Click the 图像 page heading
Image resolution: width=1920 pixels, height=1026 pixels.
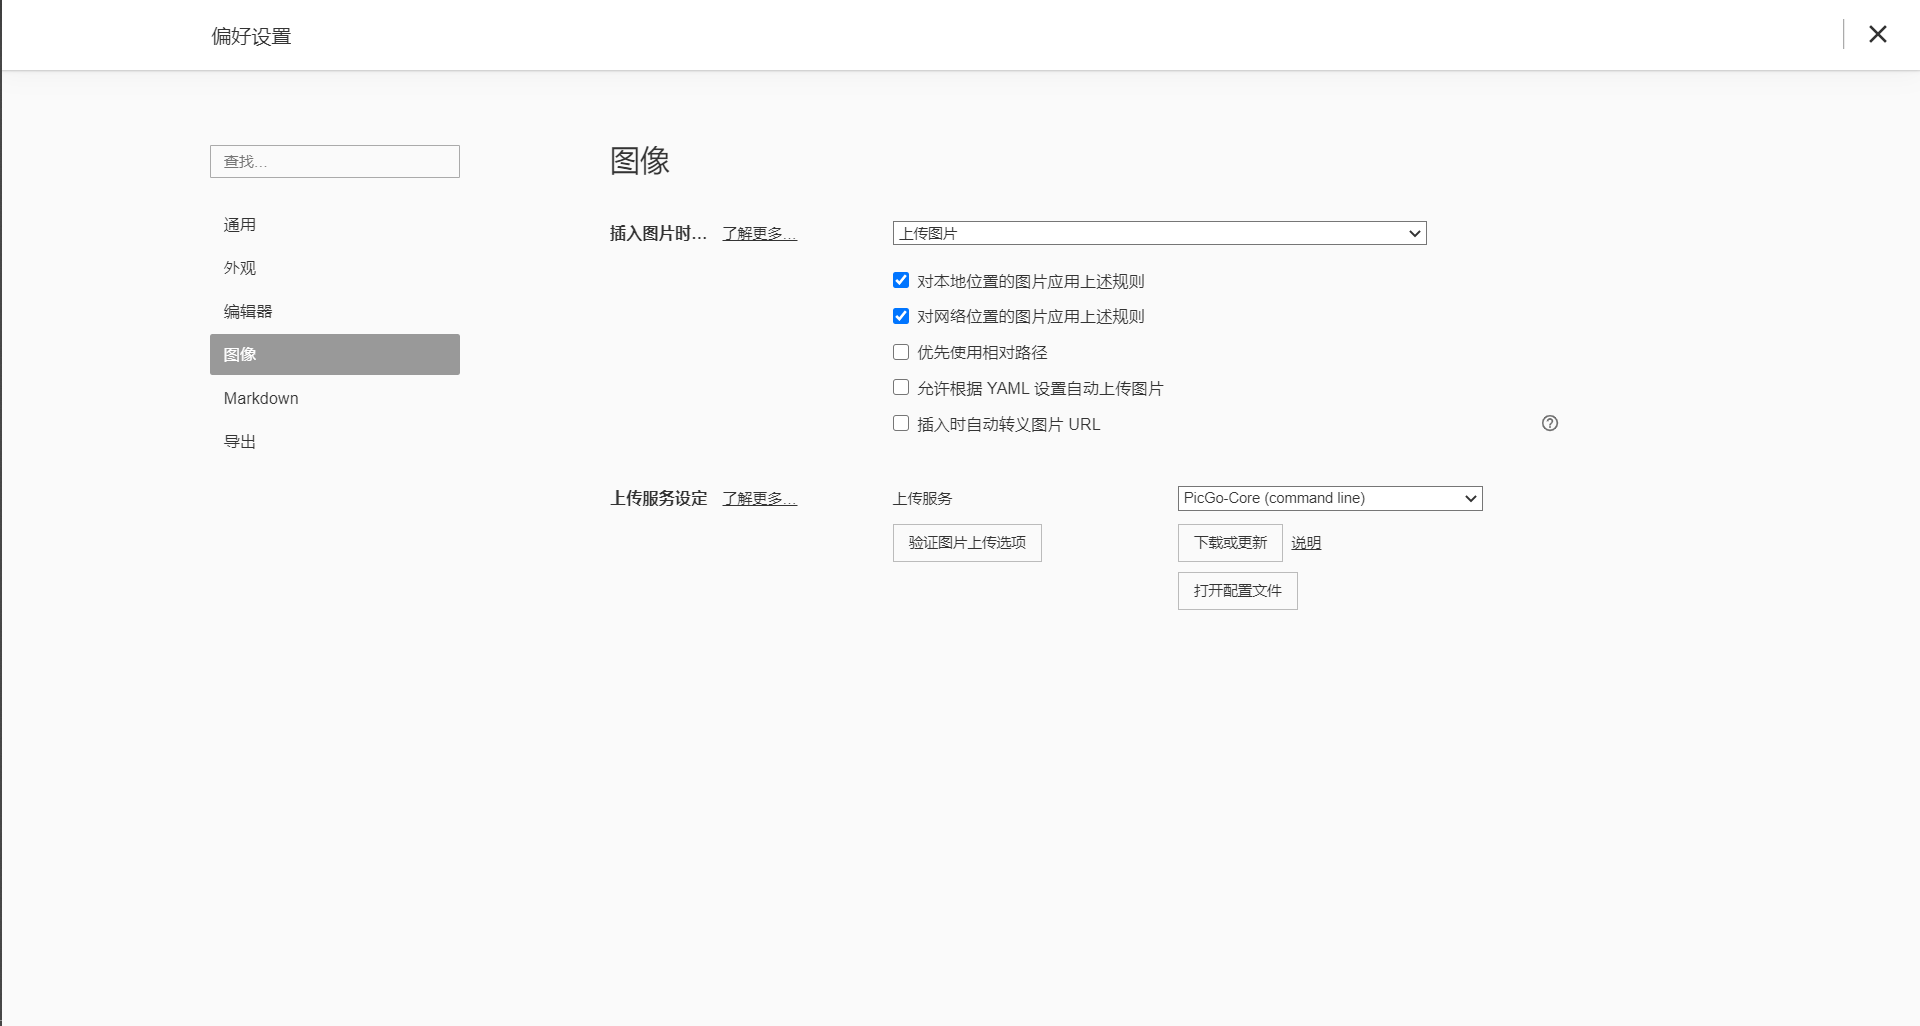point(640,160)
